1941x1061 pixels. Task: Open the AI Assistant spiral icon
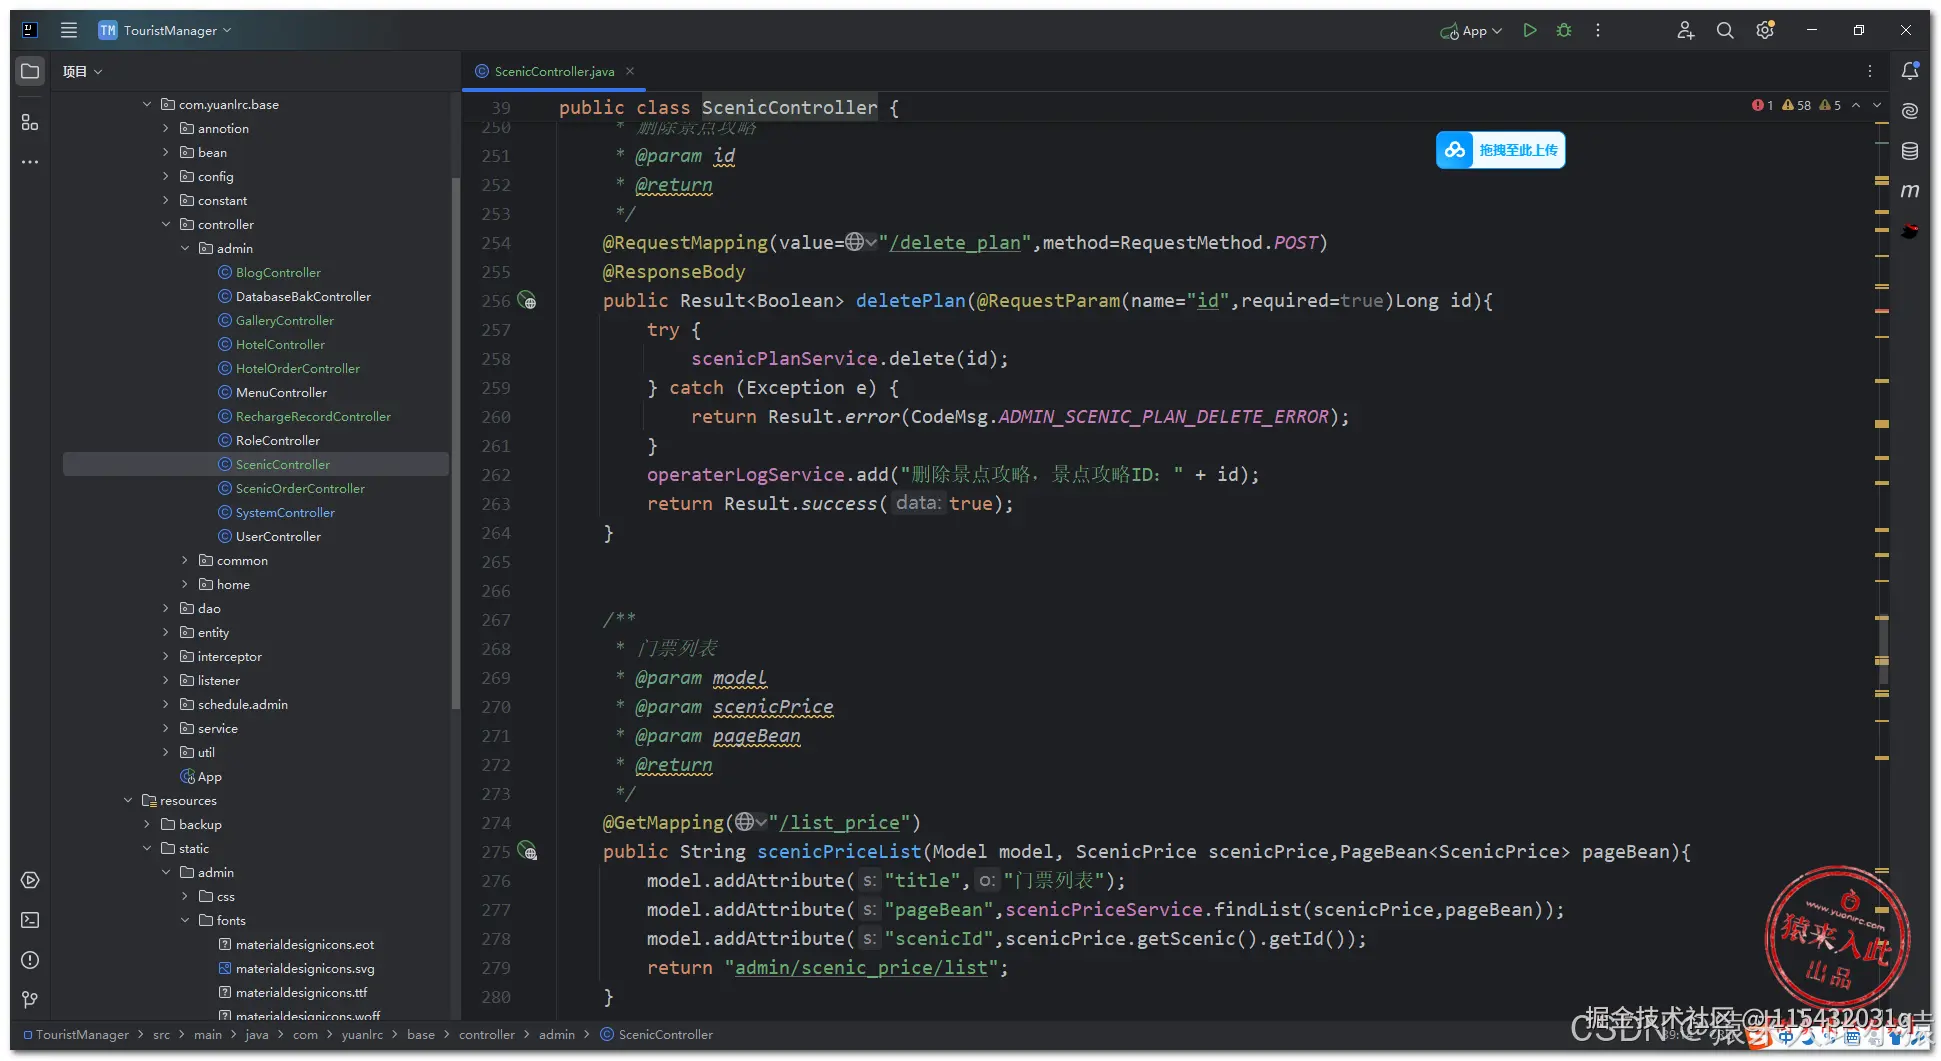point(1910,111)
